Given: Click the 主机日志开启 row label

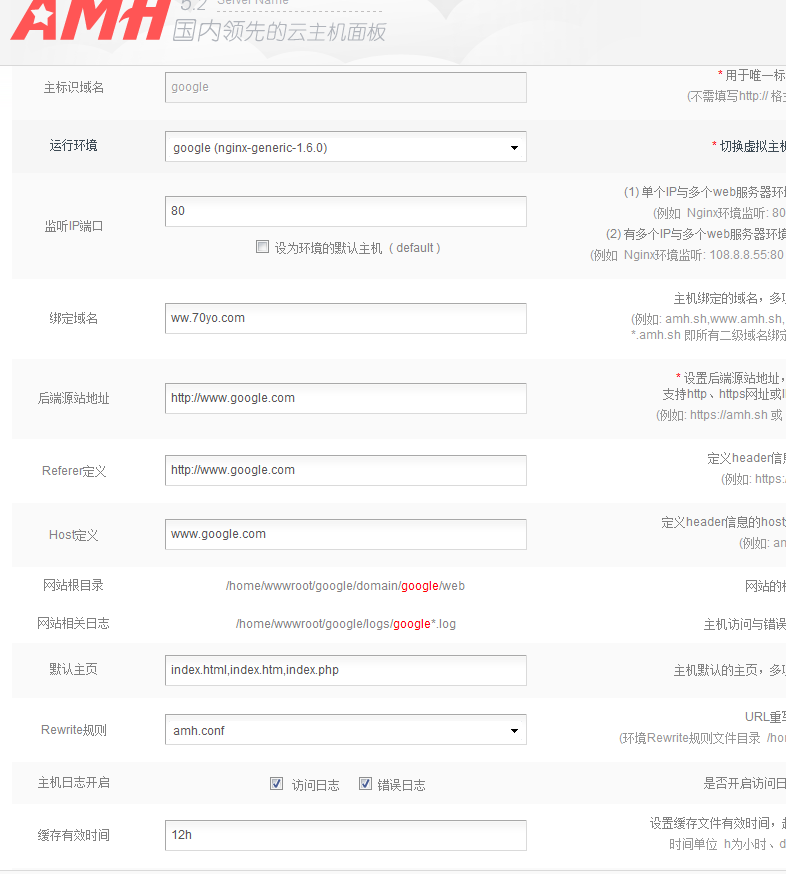Looking at the screenshot, I should point(74,783).
